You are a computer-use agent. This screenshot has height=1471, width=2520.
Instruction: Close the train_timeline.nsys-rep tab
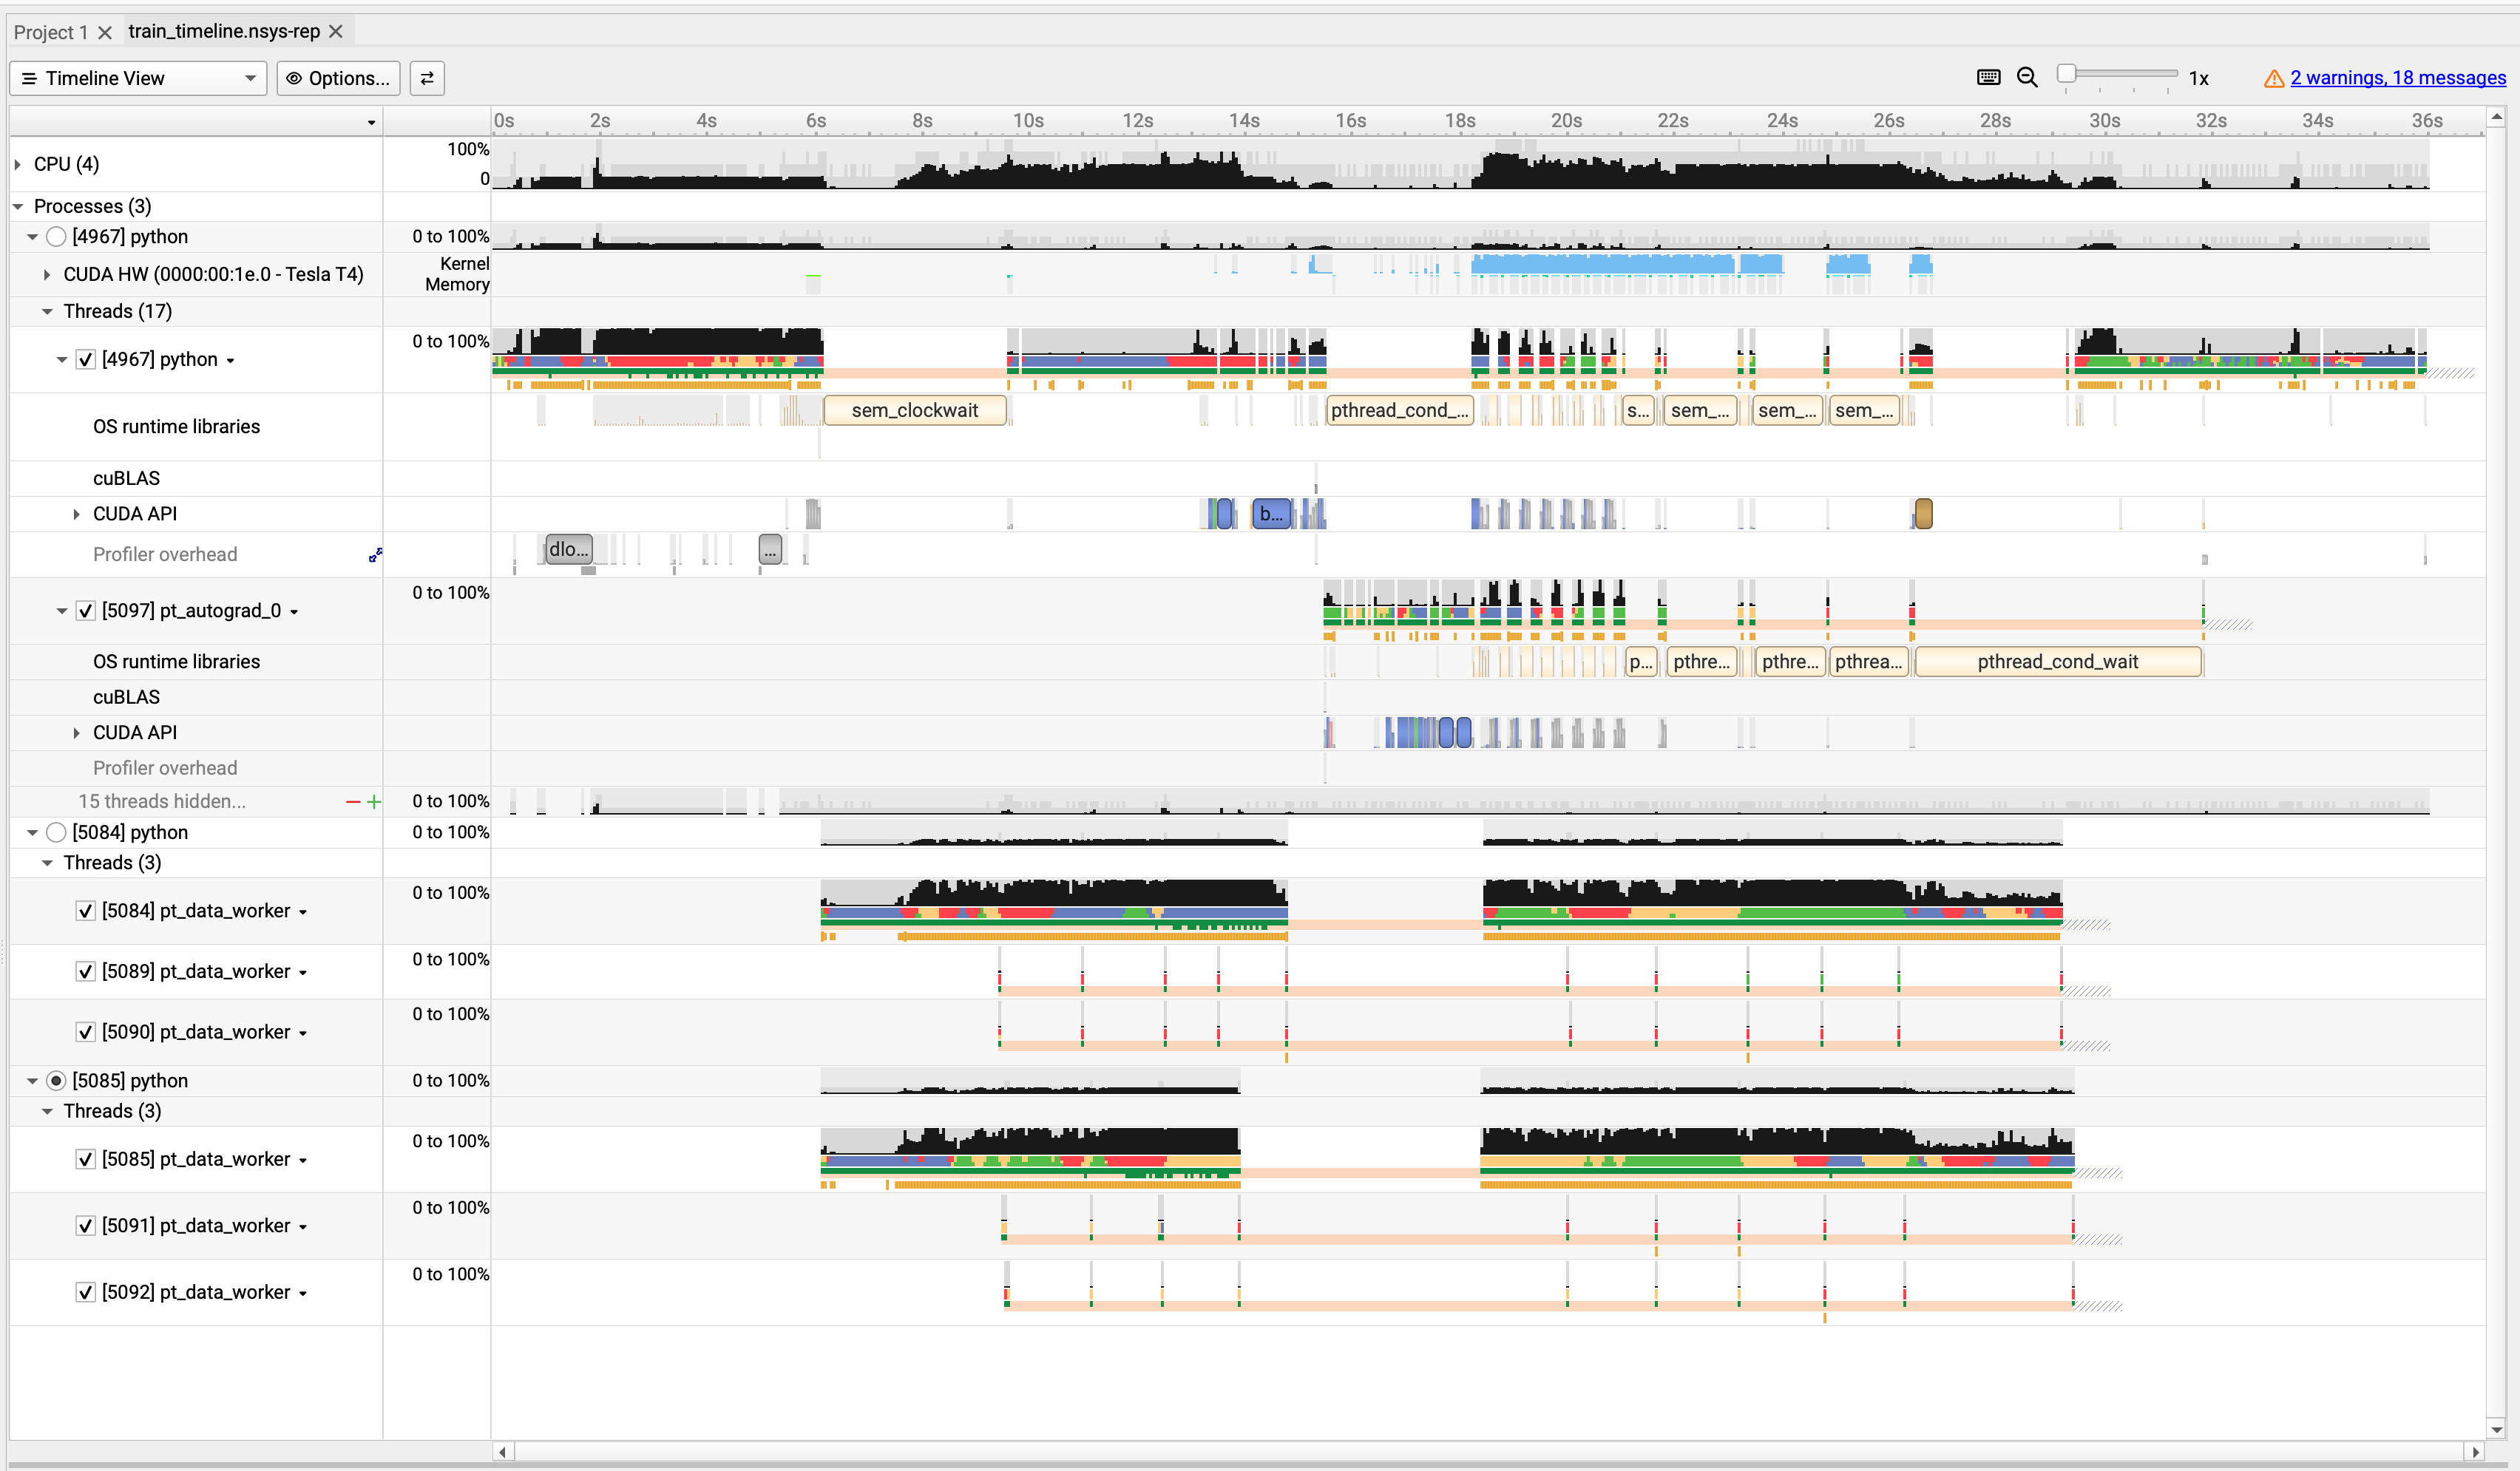click(x=336, y=31)
